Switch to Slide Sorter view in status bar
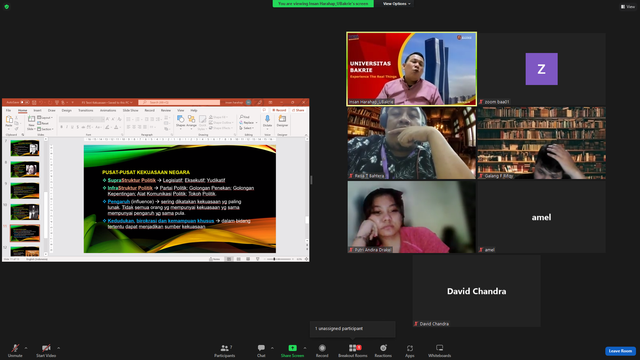Screen dimensions: 640x360 [x=238, y=259]
